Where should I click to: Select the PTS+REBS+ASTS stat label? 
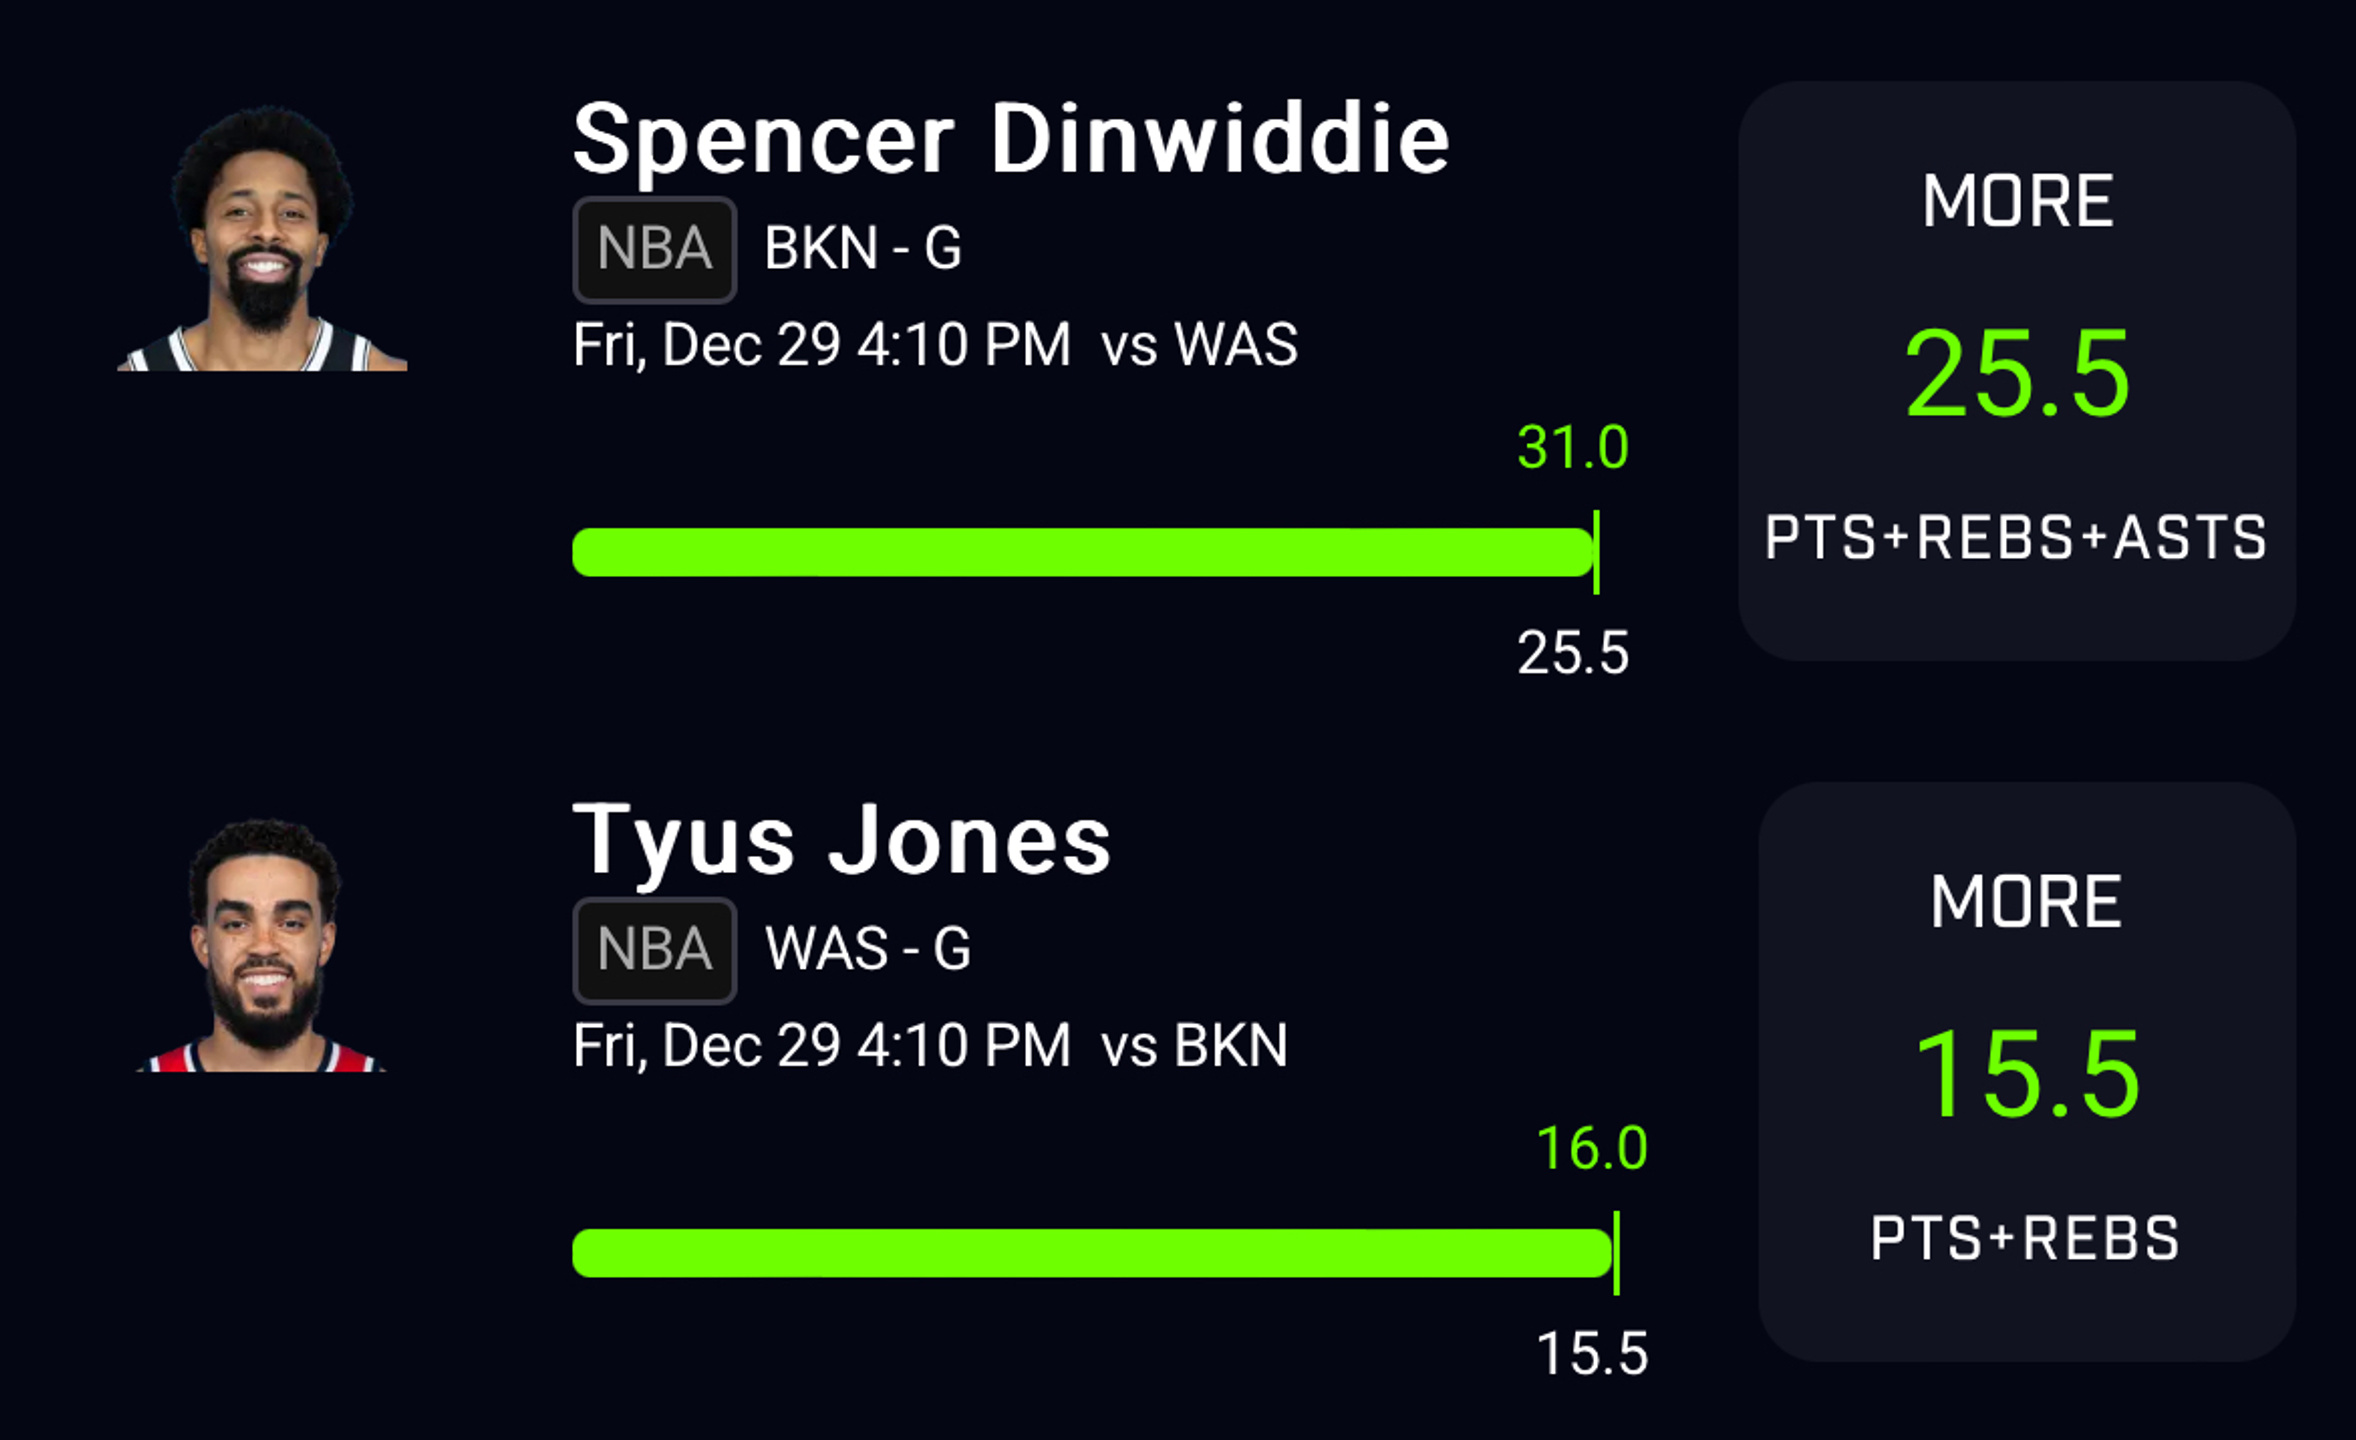point(2016,538)
